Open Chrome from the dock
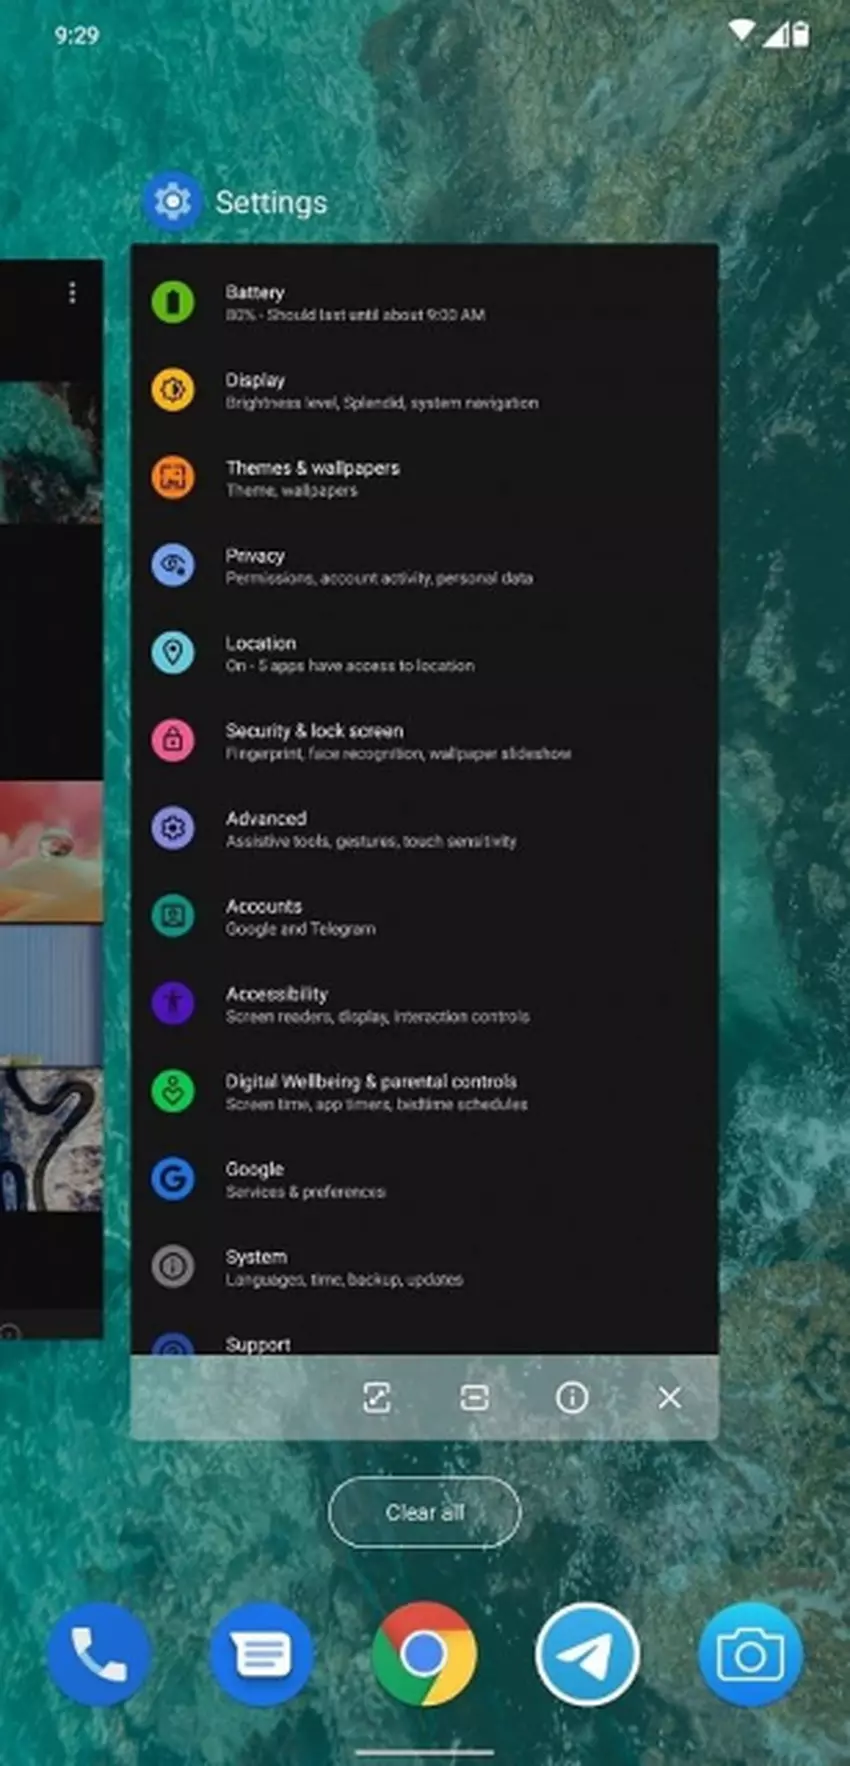This screenshot has height=1766, width=850. 424,1655
